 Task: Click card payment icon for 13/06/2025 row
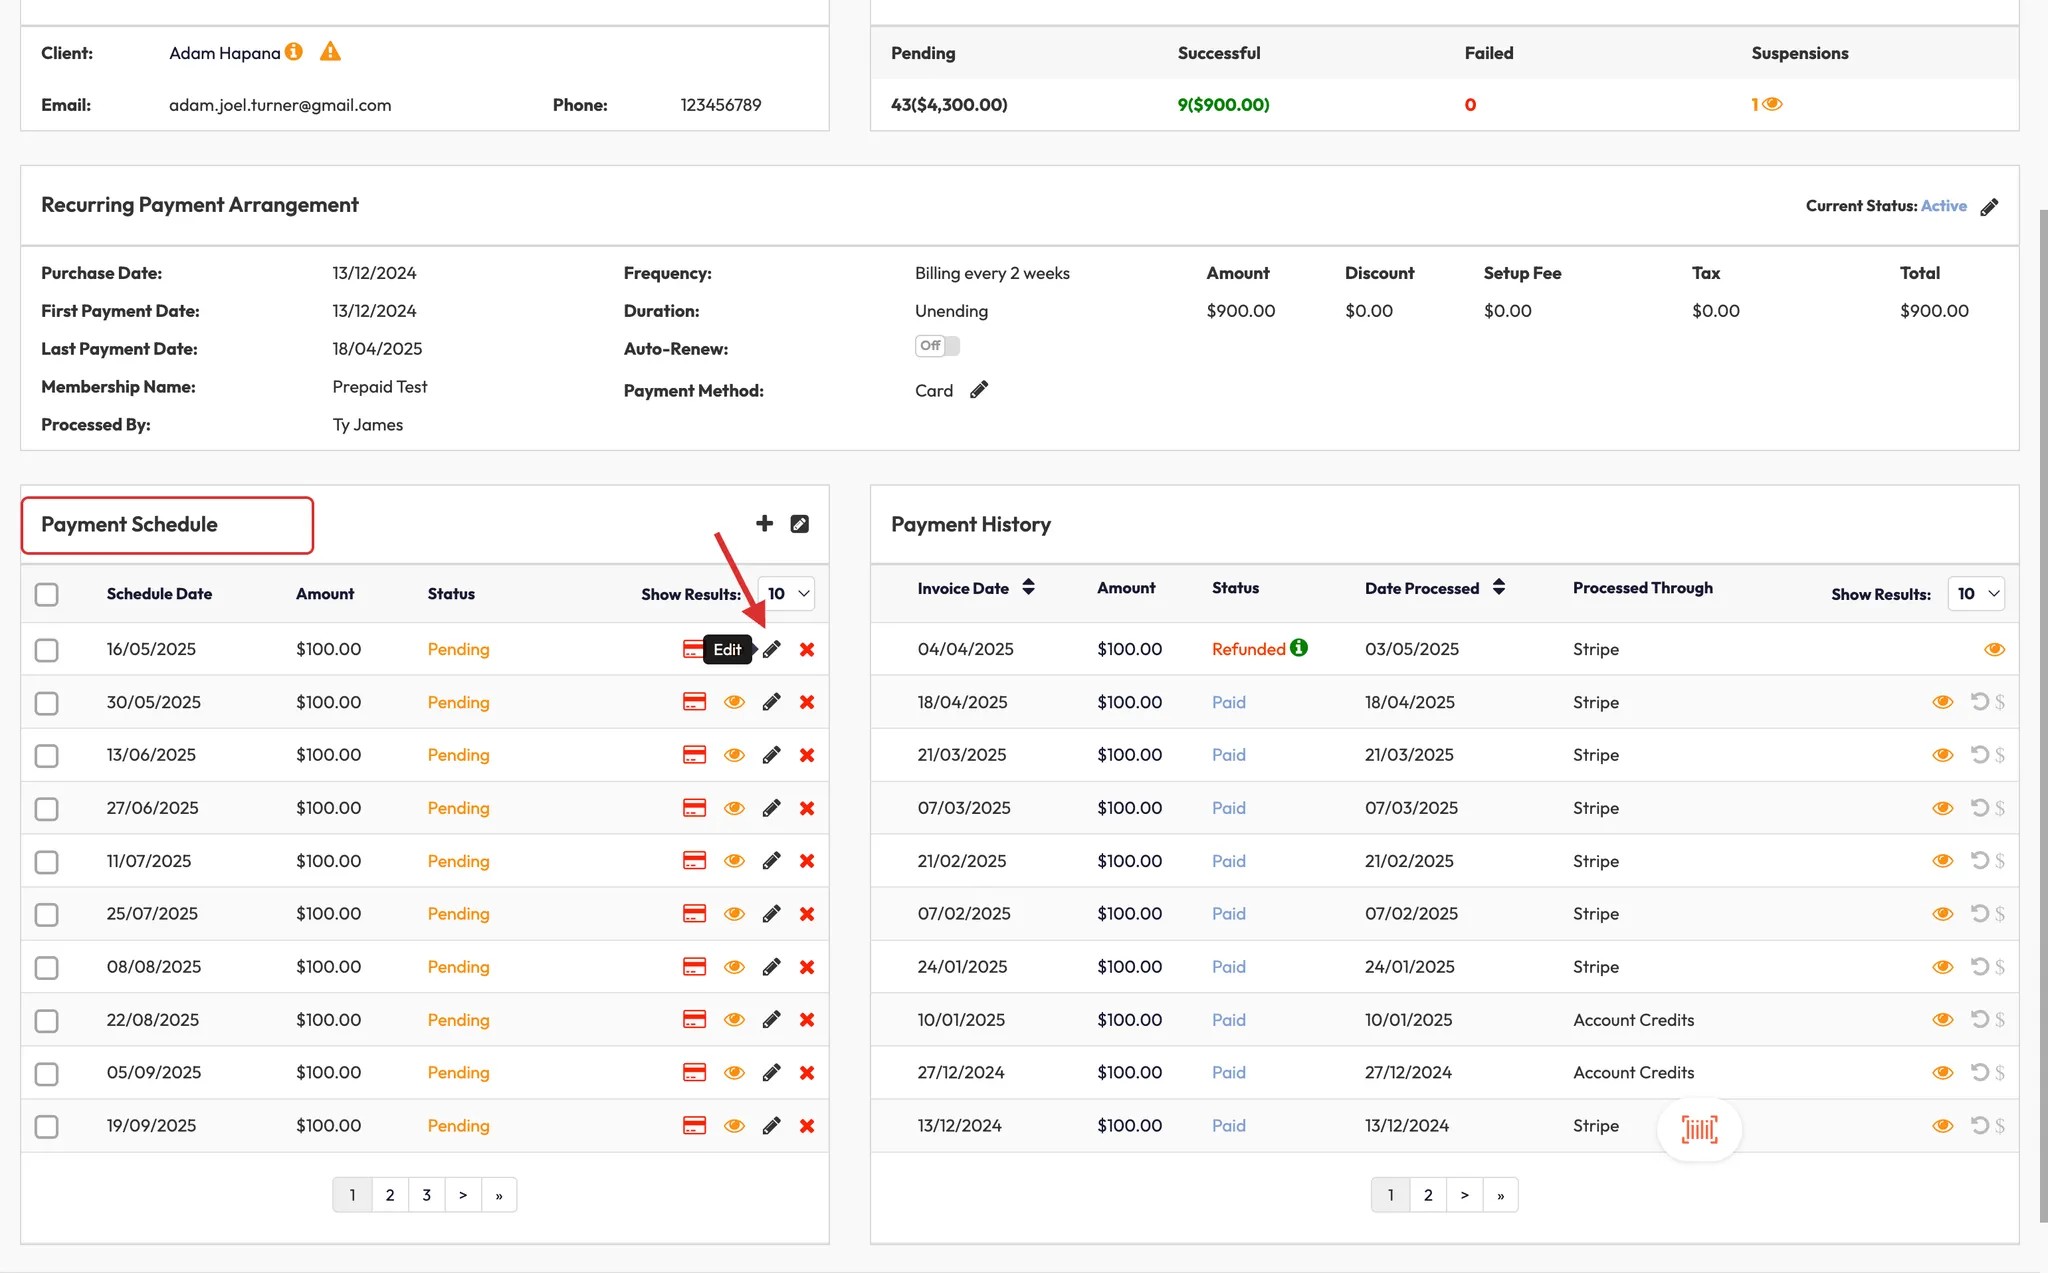(x=694, y=755)
